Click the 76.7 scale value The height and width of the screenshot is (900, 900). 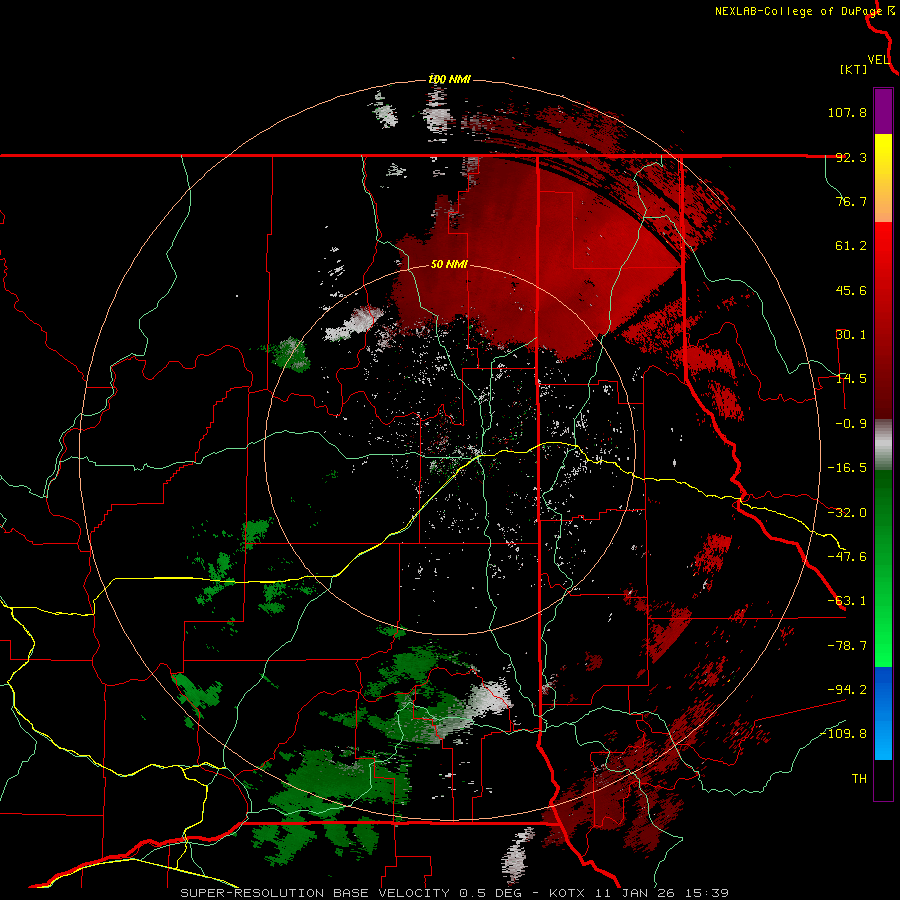point(851,201)
